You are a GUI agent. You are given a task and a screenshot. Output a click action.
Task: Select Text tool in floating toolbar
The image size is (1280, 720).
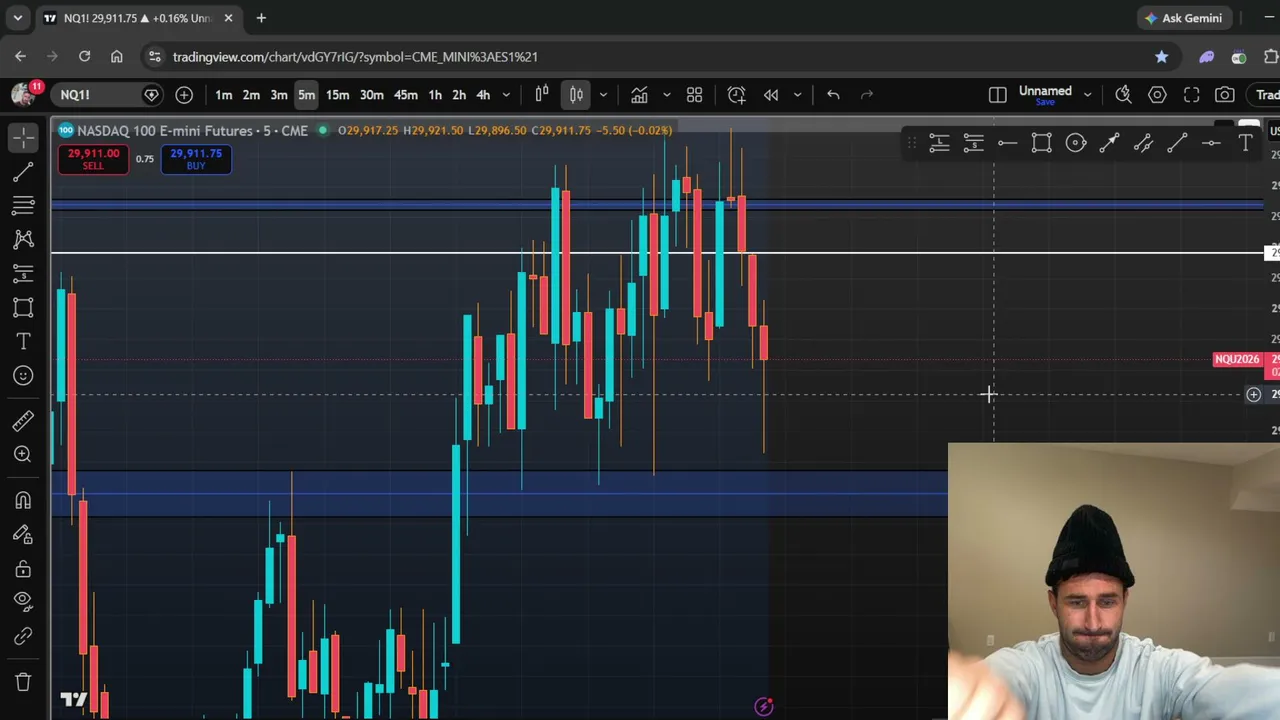point(1245,144)
